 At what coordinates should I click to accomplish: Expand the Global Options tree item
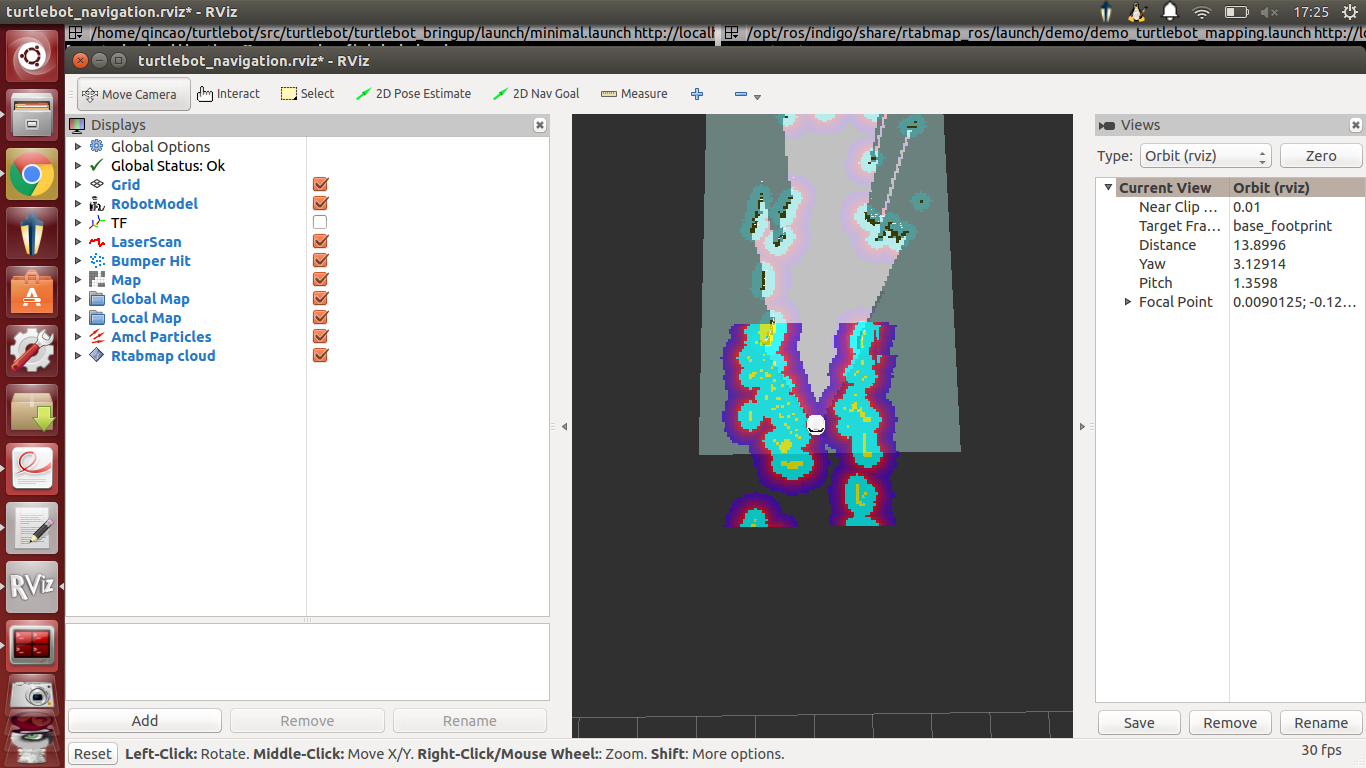(78, 147)
